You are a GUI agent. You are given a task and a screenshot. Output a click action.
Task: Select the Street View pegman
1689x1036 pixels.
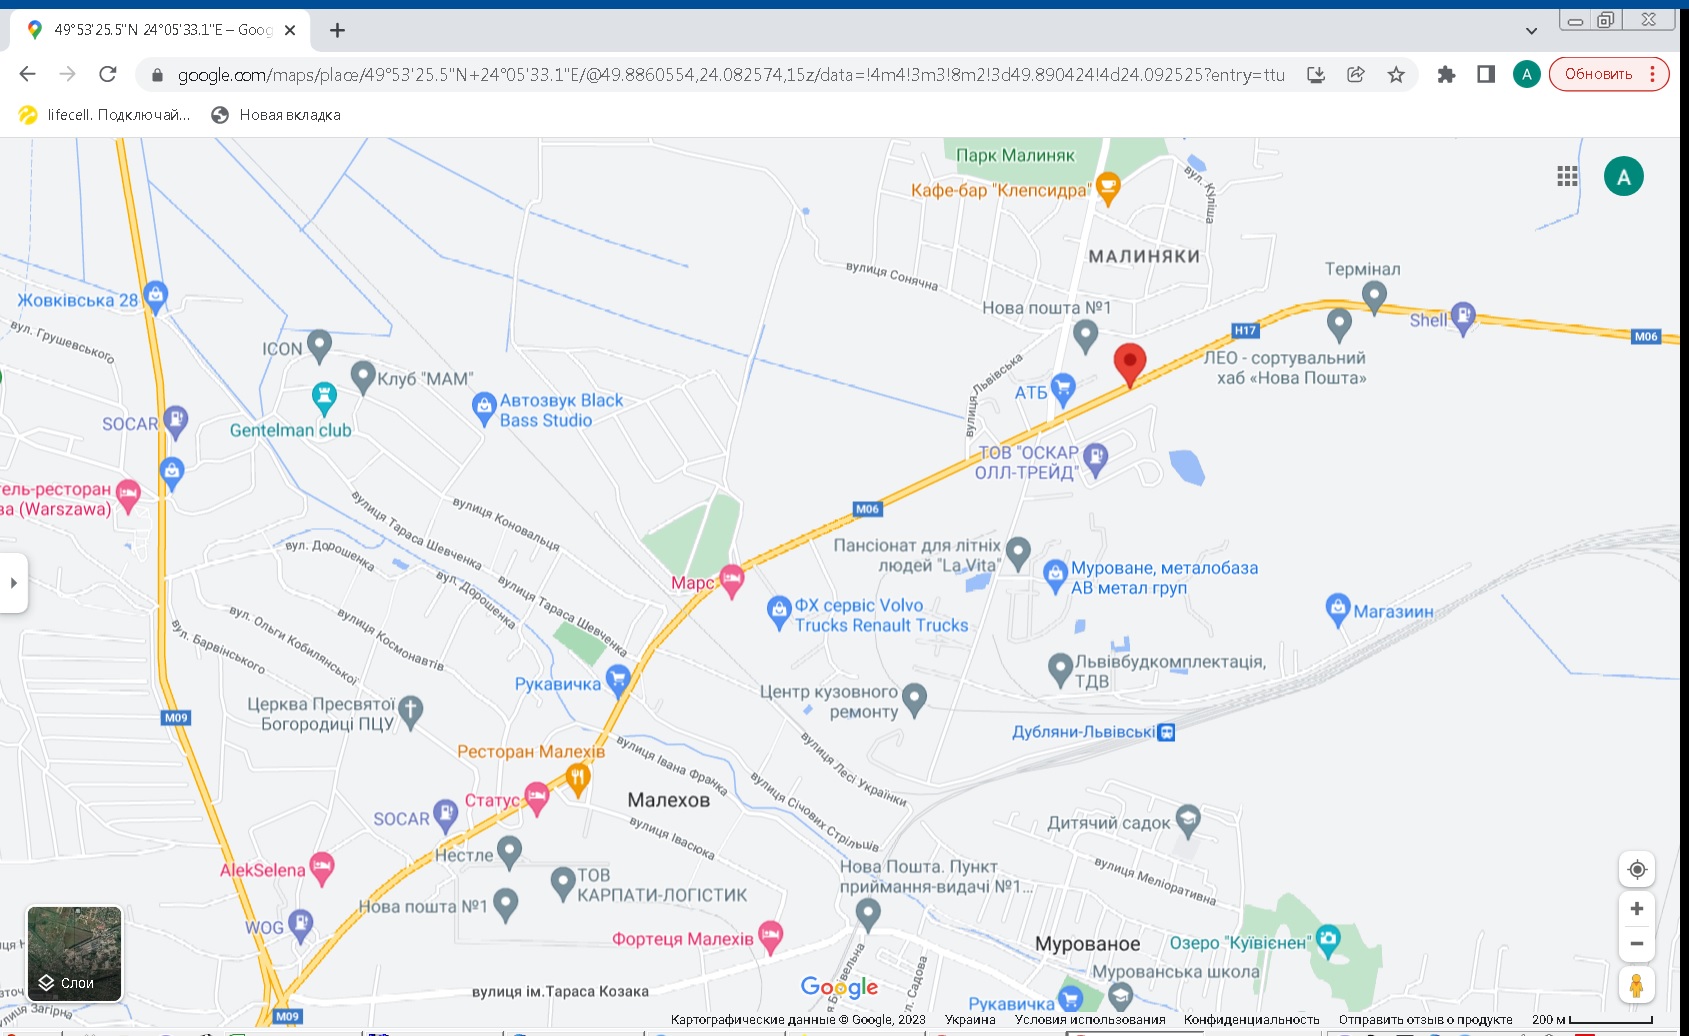(1637, 986)
